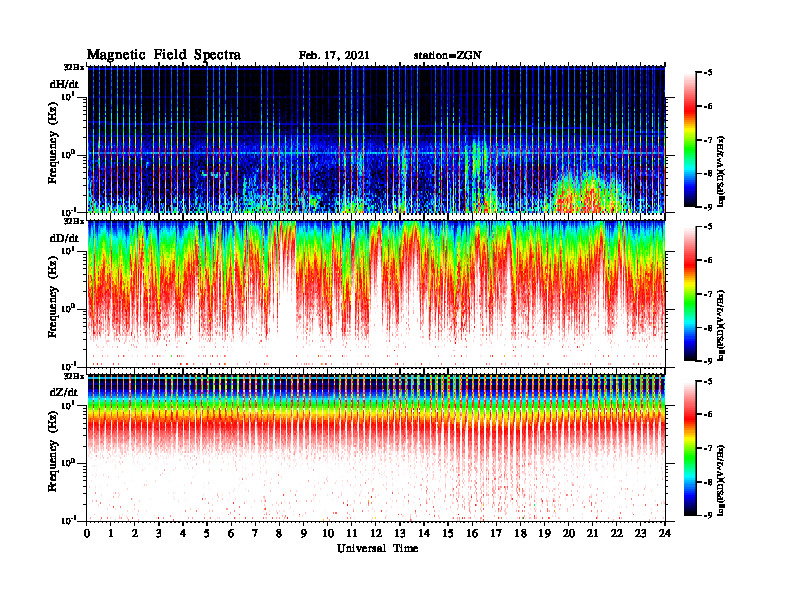Click hour "5" on the time axis
This screenshot has width=792, height=612.
pos(207,533)
